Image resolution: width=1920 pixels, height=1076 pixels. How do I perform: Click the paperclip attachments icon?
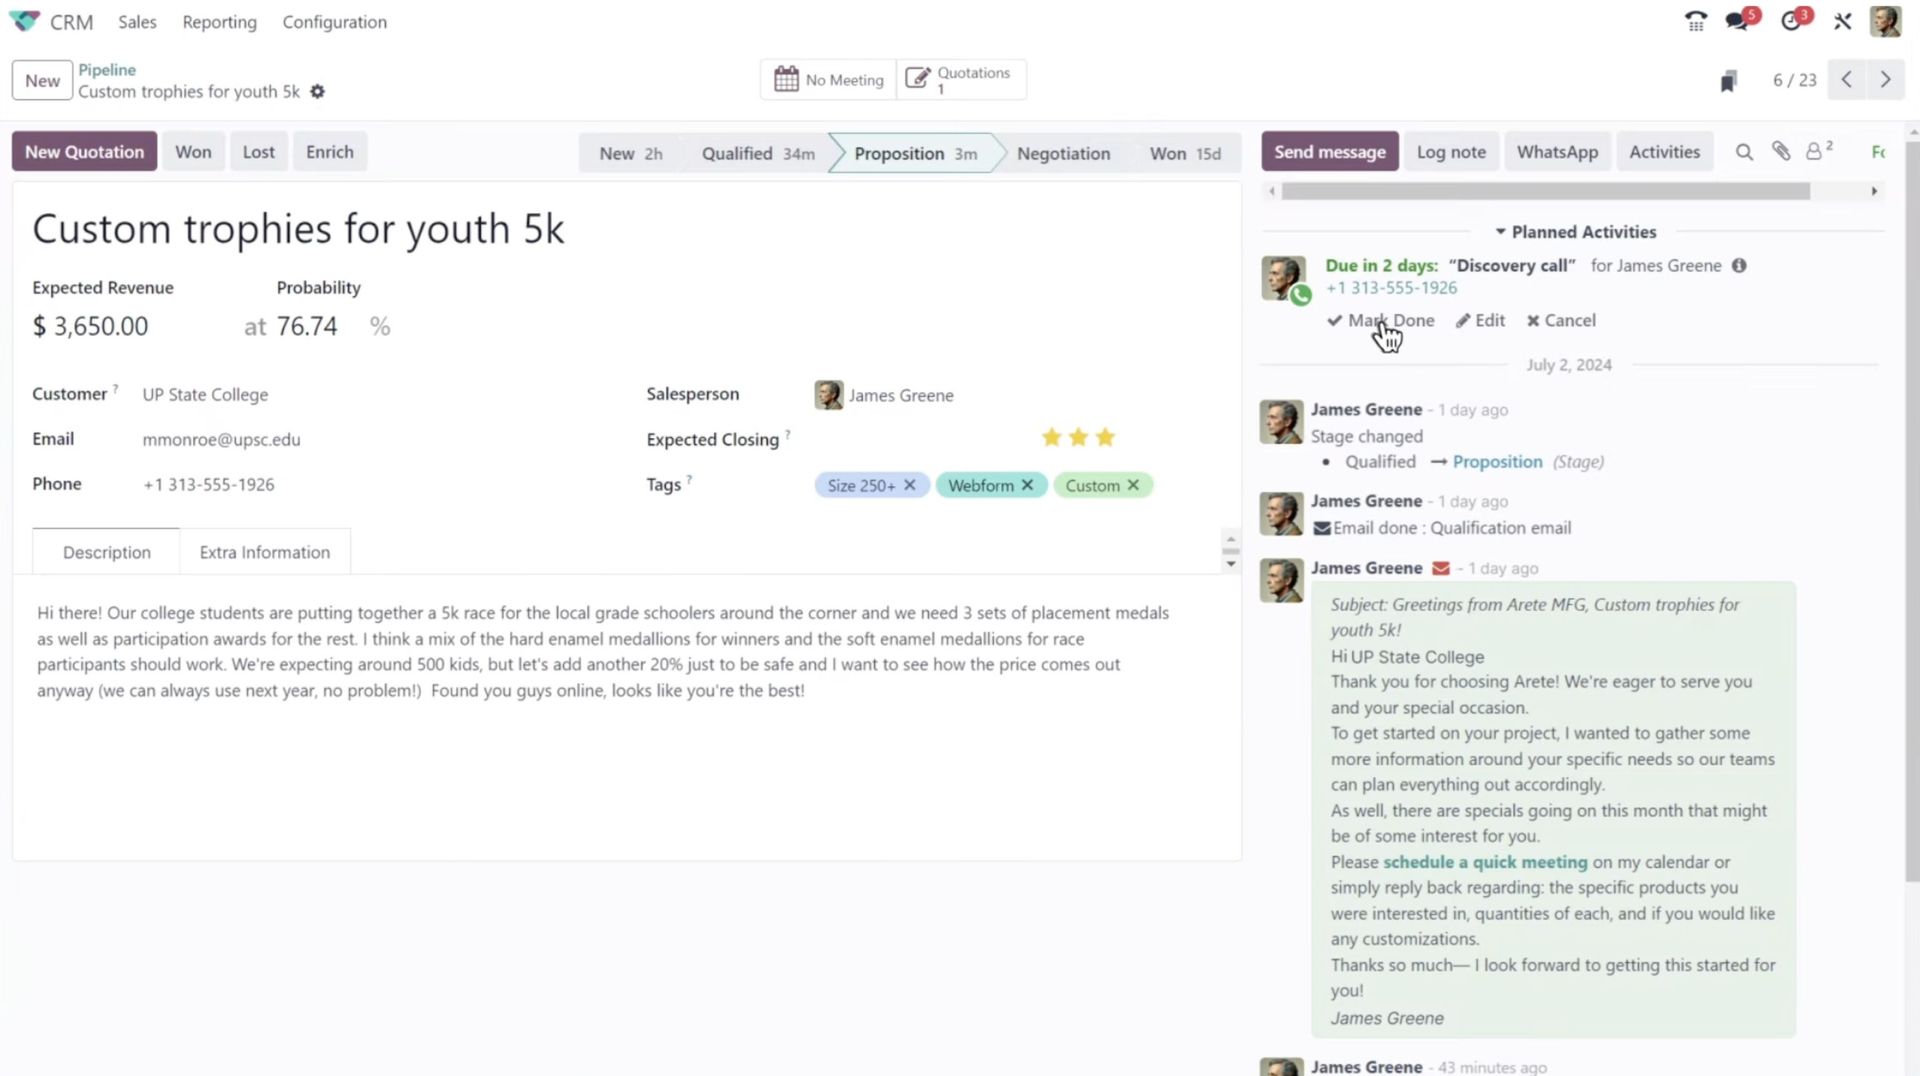tap(1781, 152)
